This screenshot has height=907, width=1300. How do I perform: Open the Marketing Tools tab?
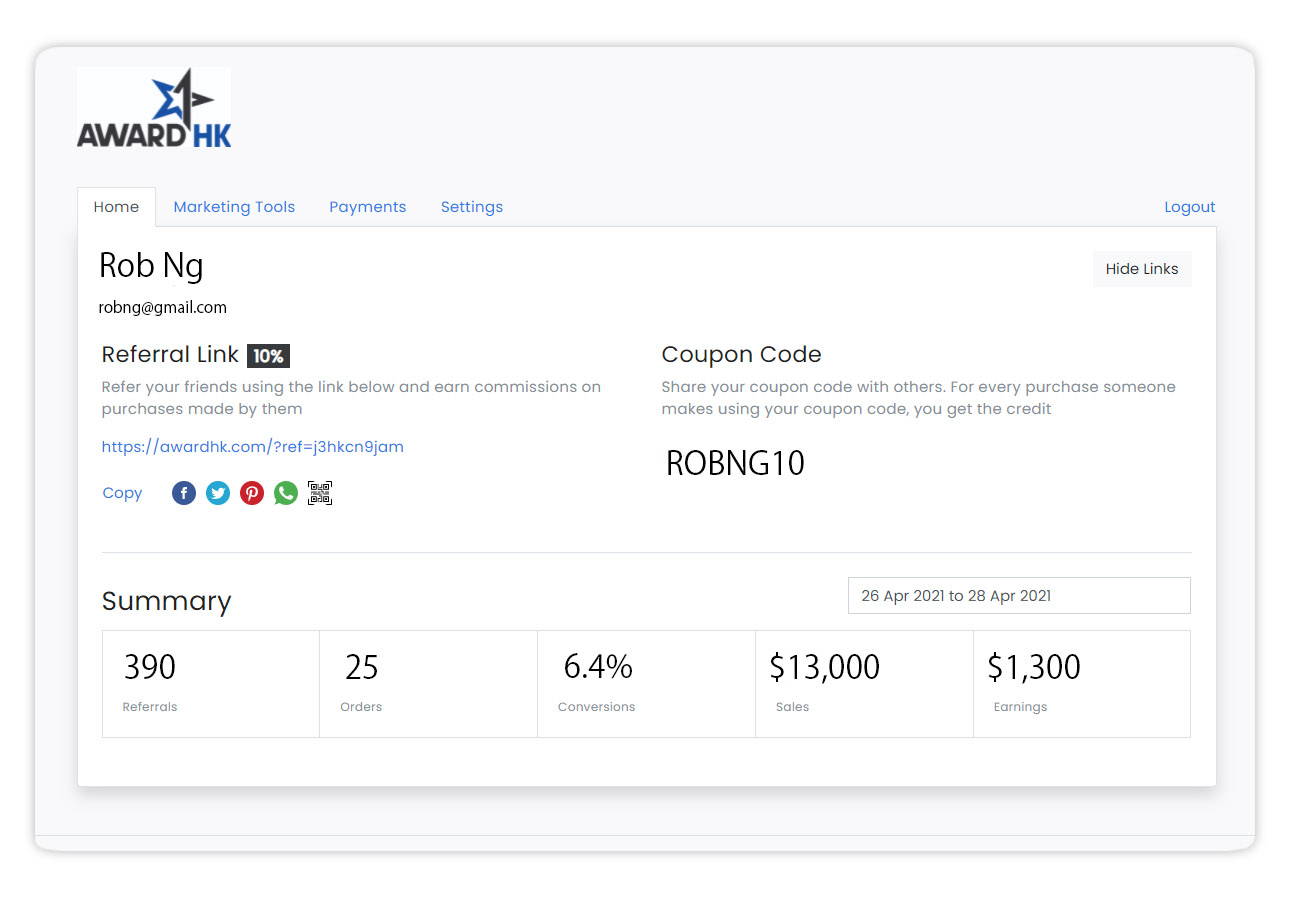234,207
